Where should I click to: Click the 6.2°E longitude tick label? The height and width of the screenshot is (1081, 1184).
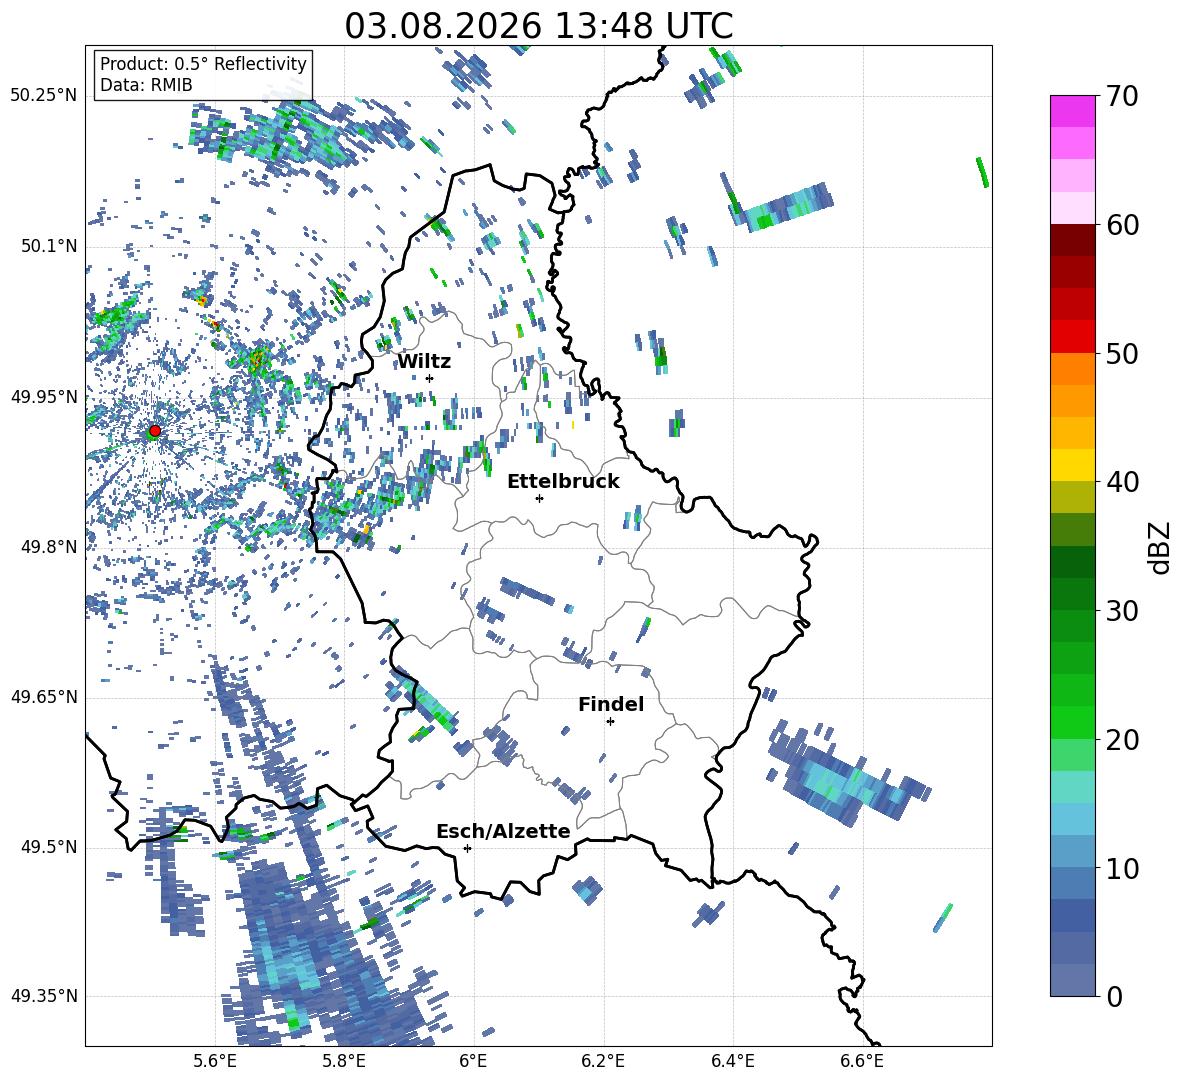coord(603,1061)
